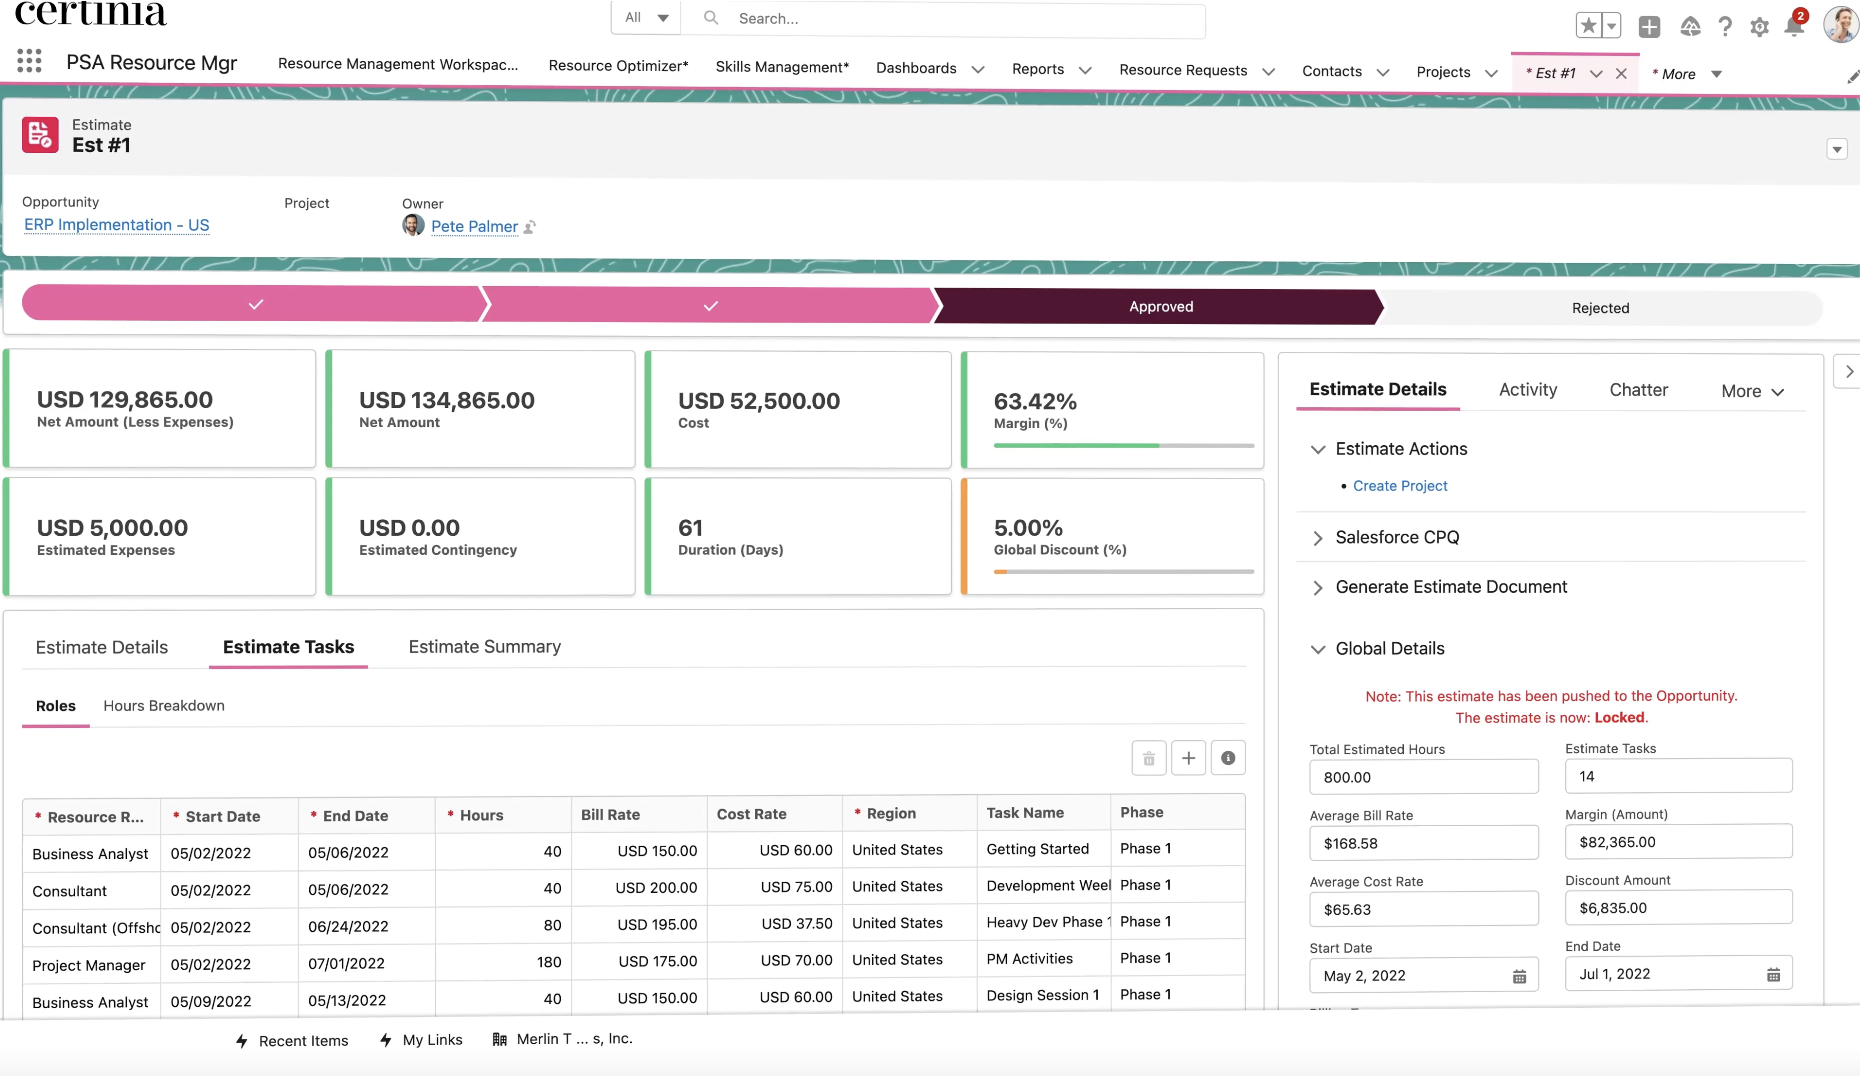
Task: Open the Setup gear icon
Action: (x=1760, y=27)
